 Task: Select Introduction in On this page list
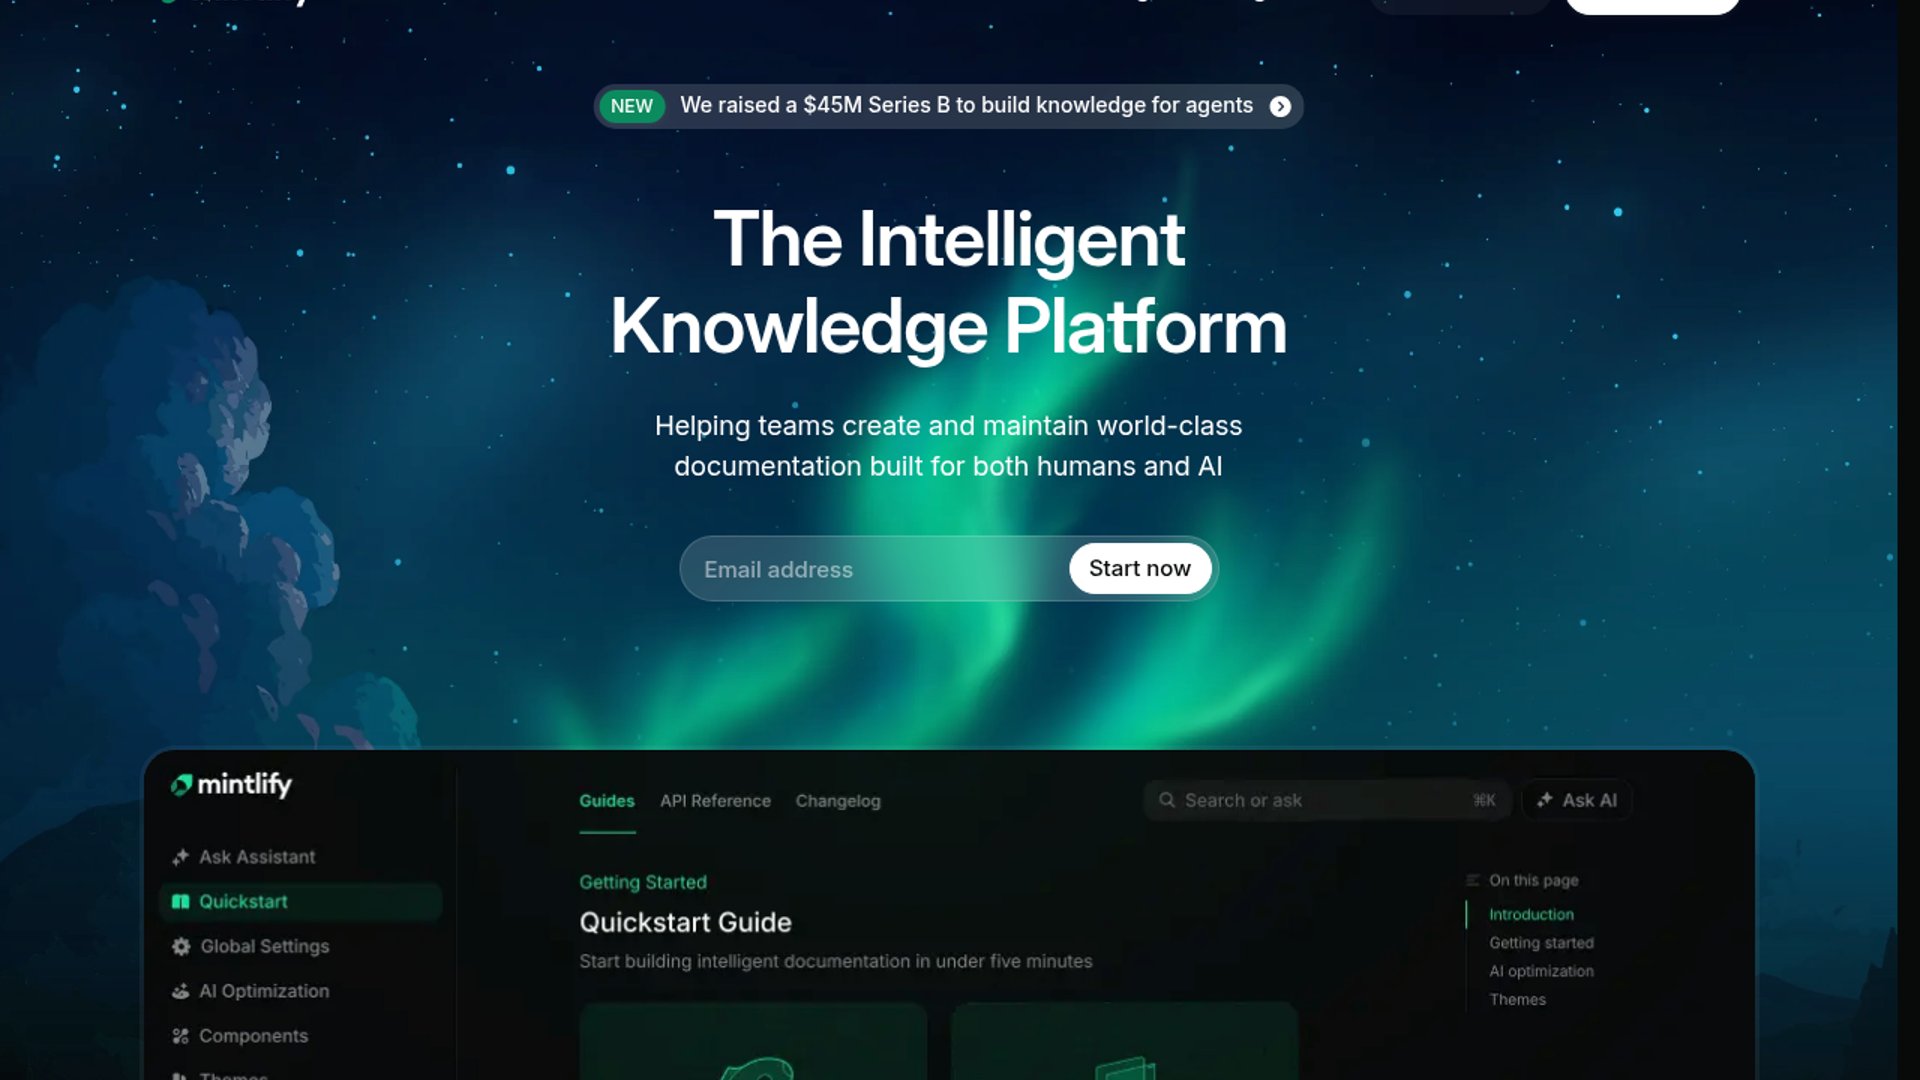[x=1531, y=914]
